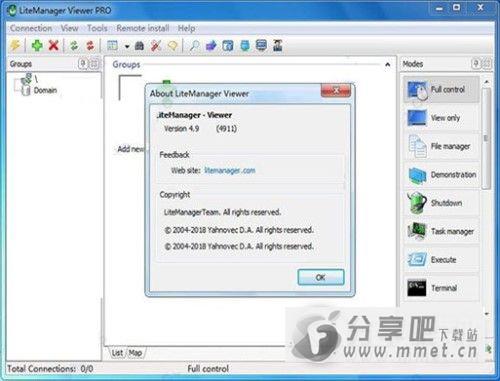Screen dimensions: 500x381
Task: Select the Terminal mode
Action: point(441,288)
